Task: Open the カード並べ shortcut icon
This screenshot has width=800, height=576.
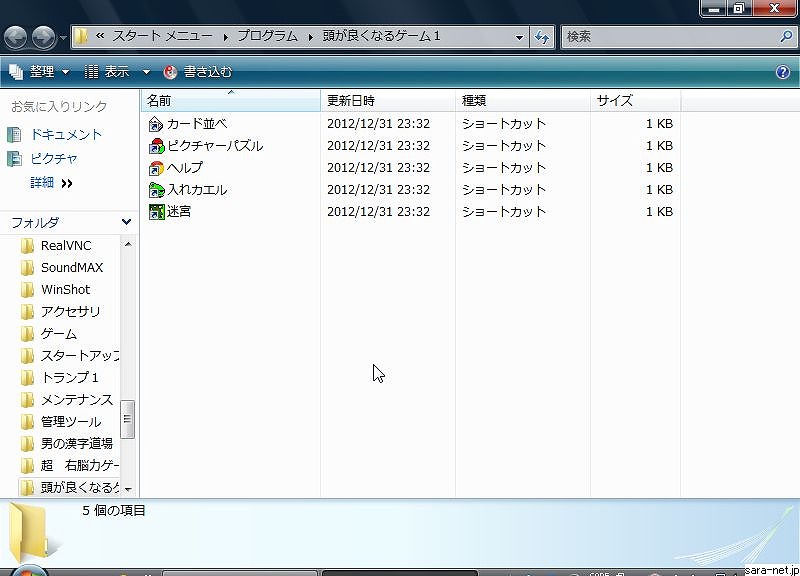Action: click(156, 124)
